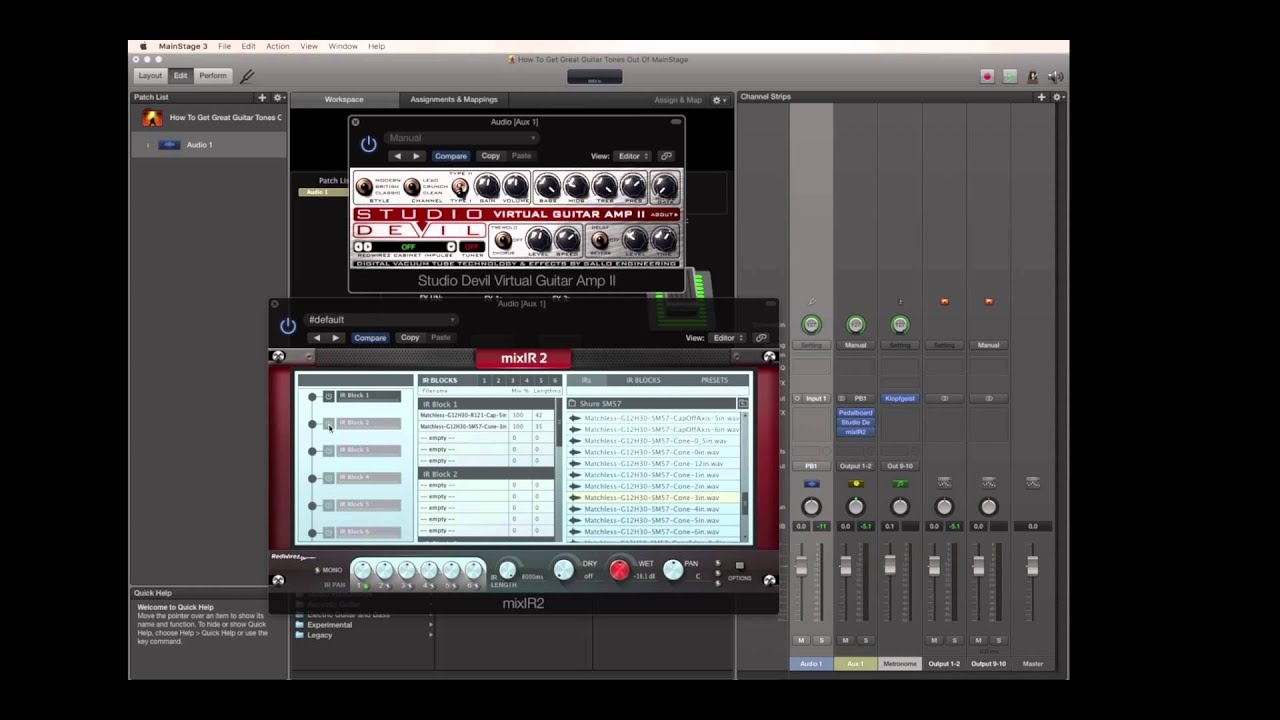The image size is (1280, 720).
Task: Flip the Studio Devil TYPE I/II switch
Action: tap(459, 187)
